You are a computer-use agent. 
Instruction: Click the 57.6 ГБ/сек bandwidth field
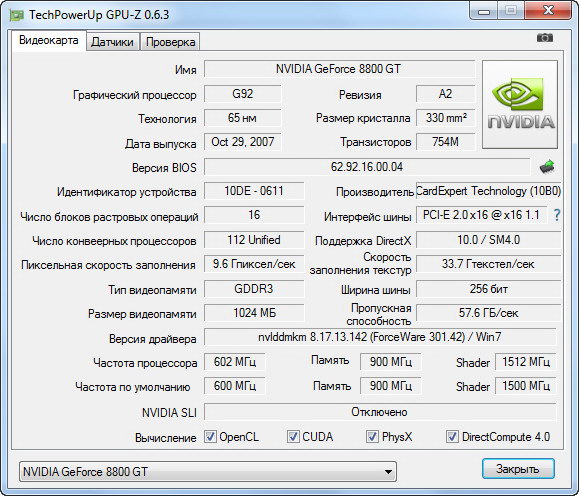(x=489, y=313)
